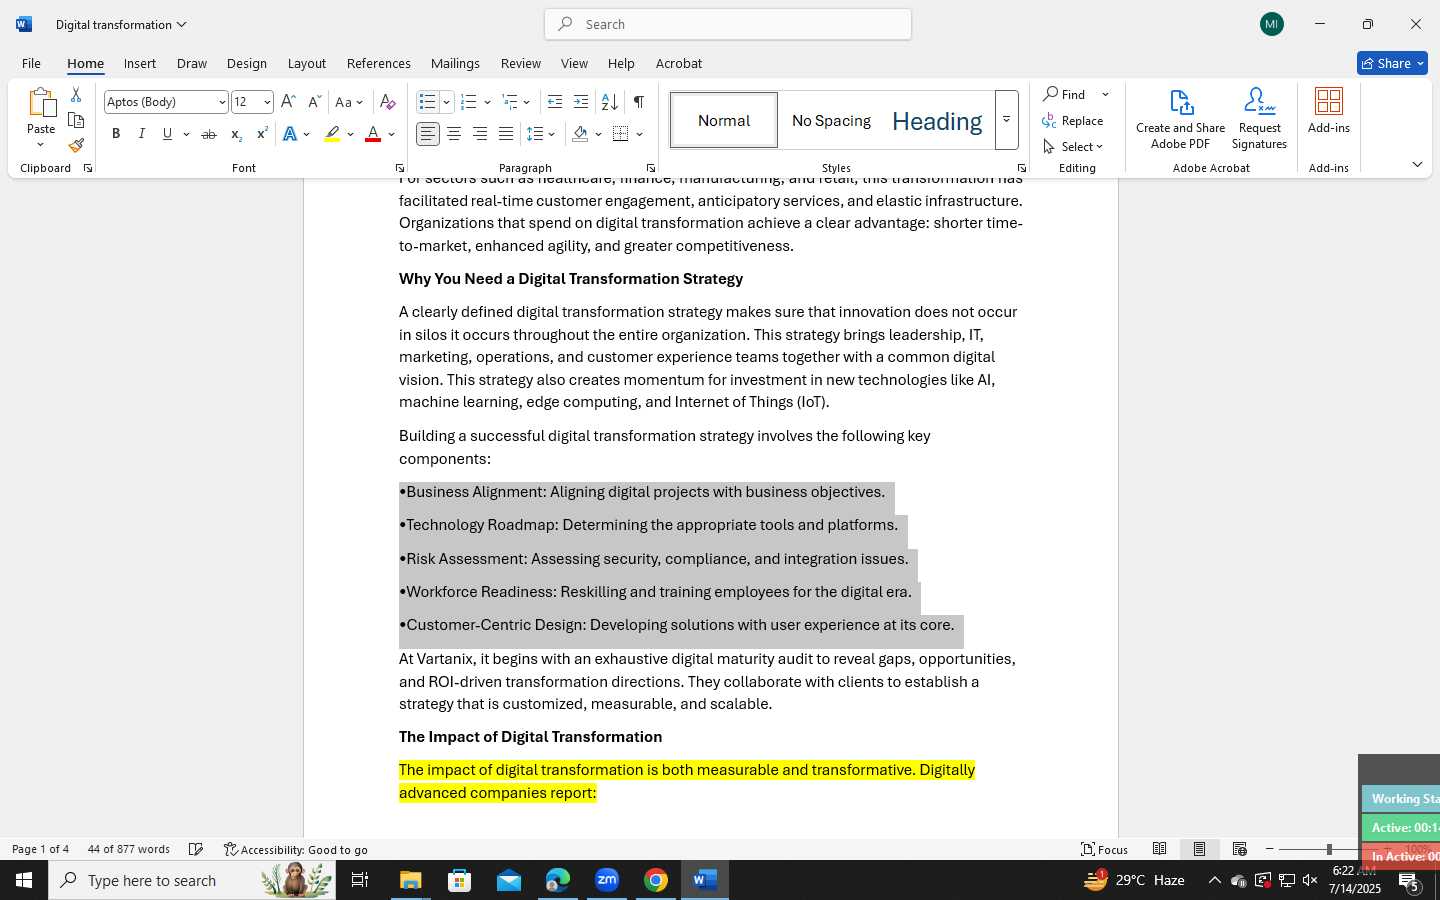The width and height of the screenshot is (1440, 900).
Task: Toggle Underline formatting
Action: pyautogui.click(x=167, y=134)
